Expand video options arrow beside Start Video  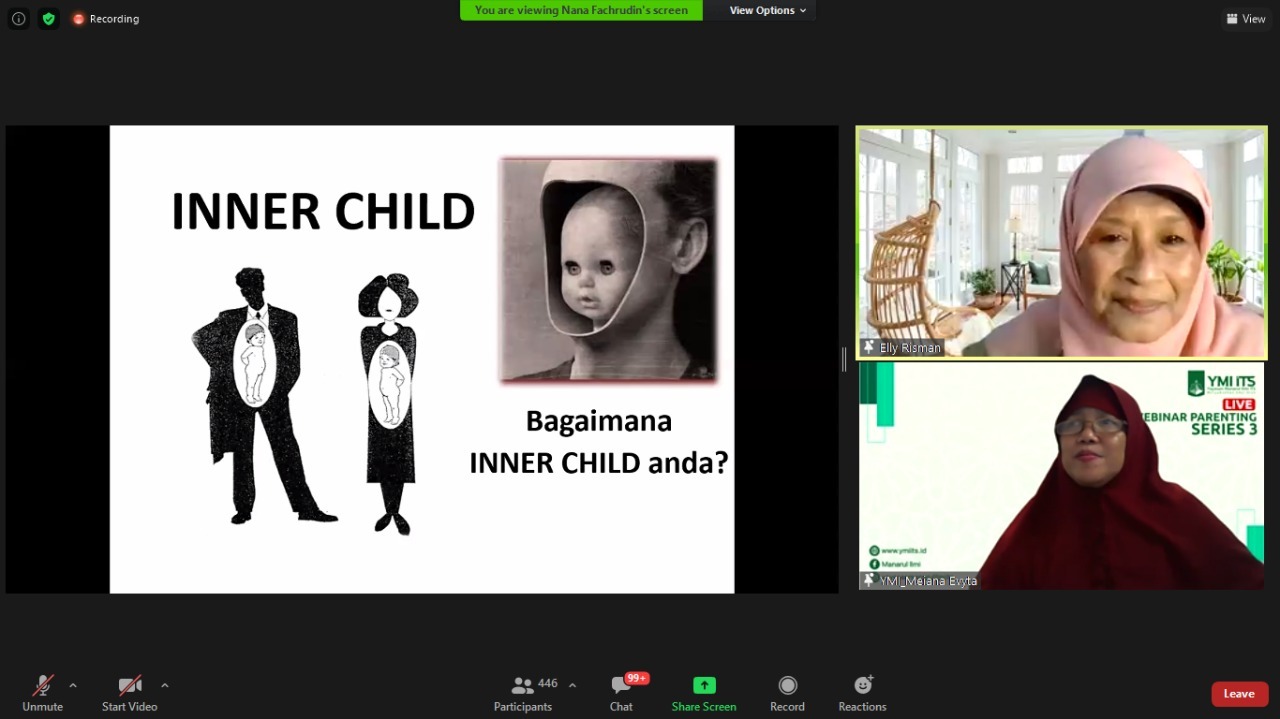pyautogui.click(x=165, y=686)
